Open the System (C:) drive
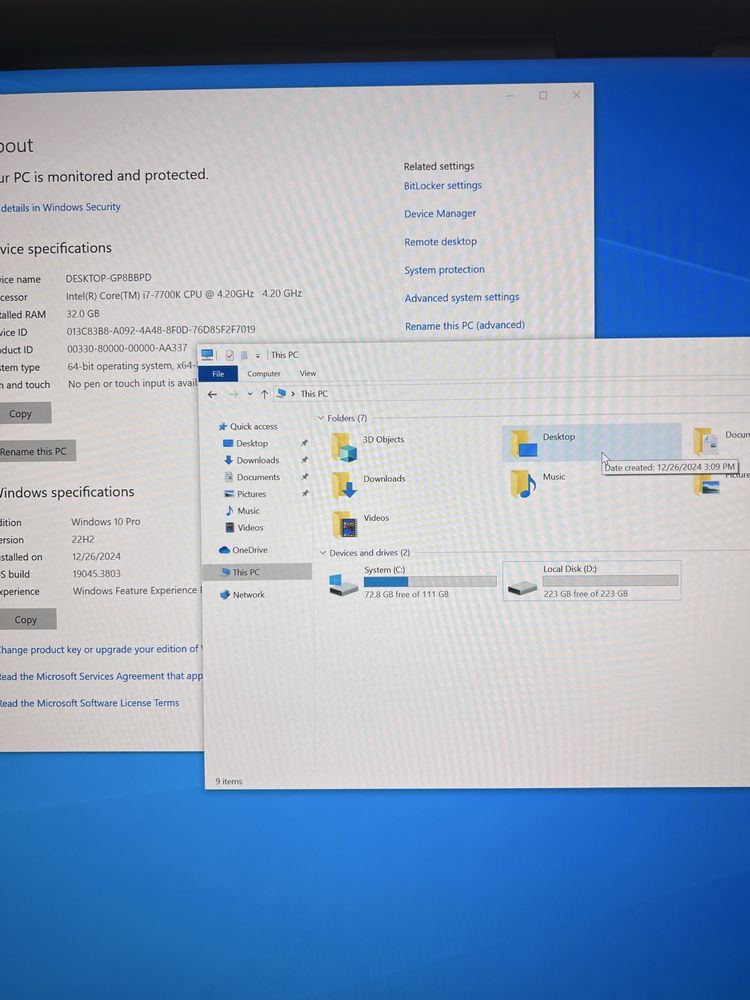This screenshot has height=1000, width=750. pos(412,582)
